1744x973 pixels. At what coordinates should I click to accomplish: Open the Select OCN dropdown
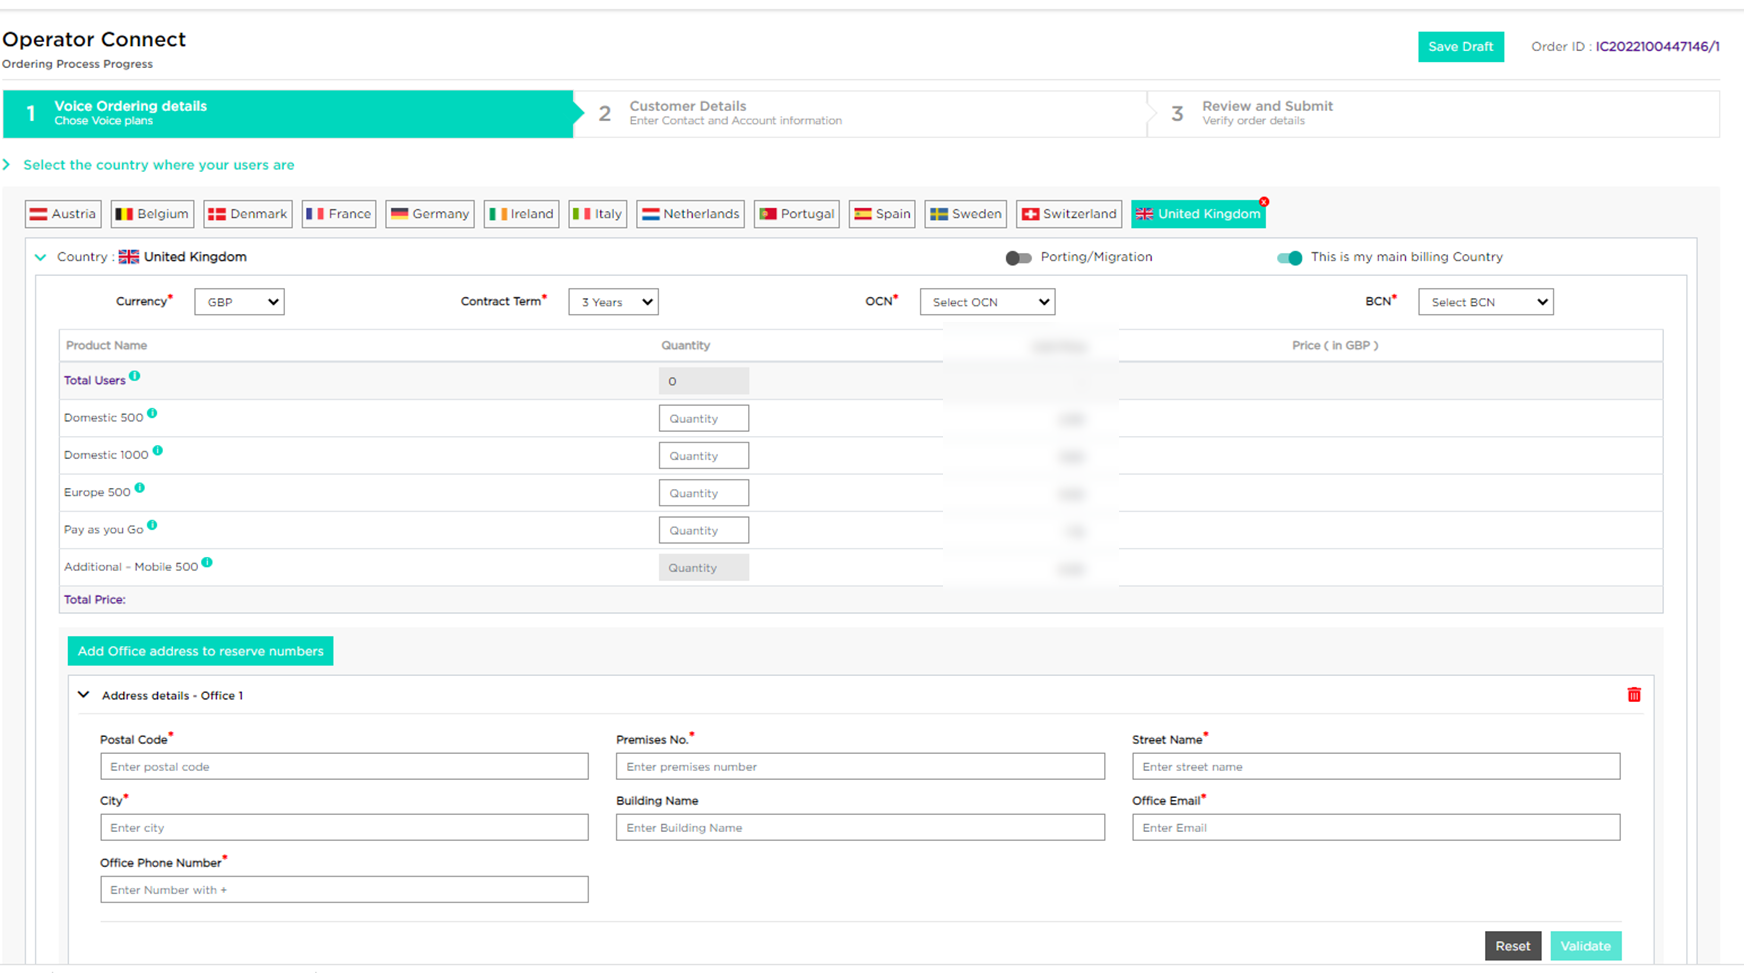pos(987,301)
